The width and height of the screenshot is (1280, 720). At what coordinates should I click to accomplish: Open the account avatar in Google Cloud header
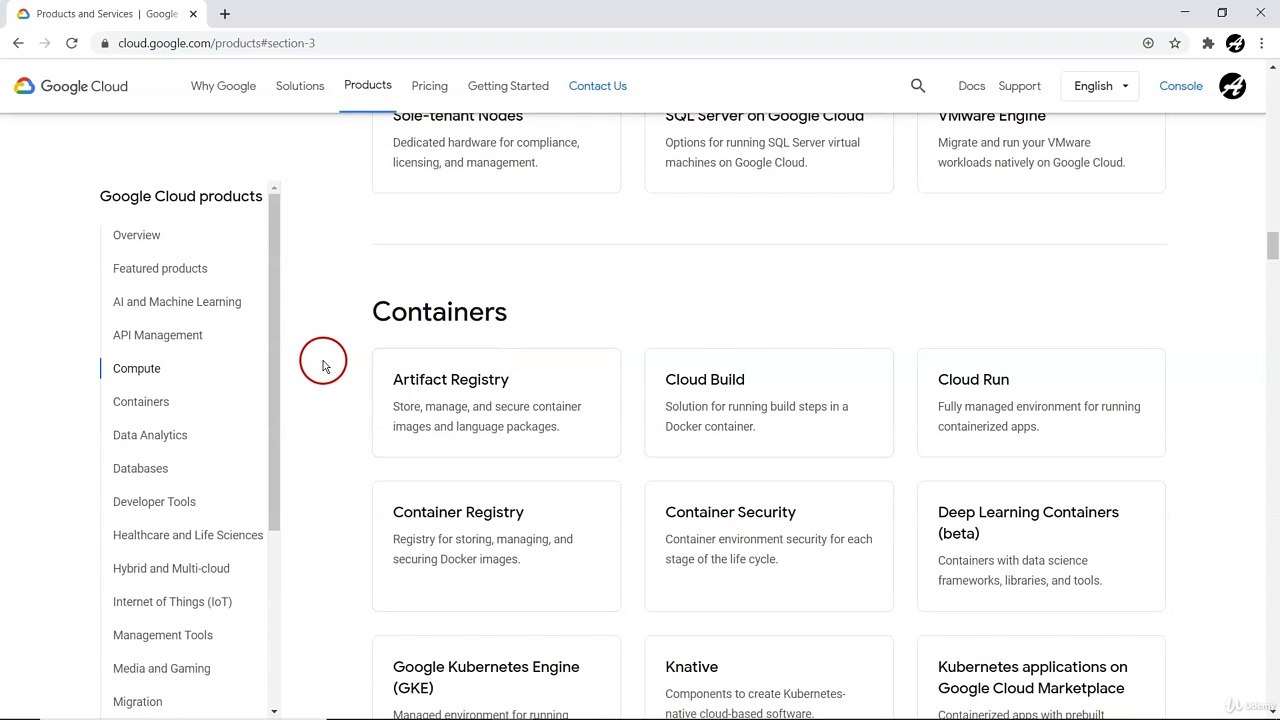coord(1232,86)
